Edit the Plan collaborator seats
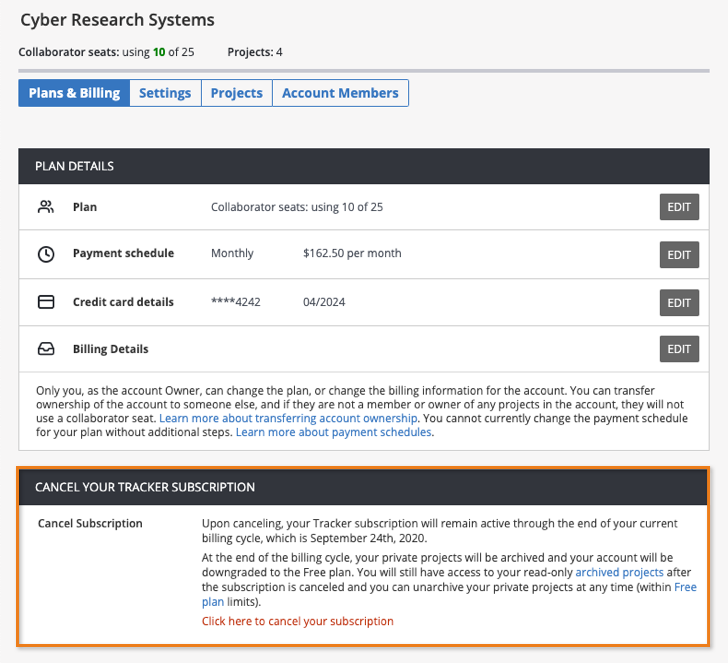Image resolution: width=728 pixels, height=663 pixels. point(679,207)
